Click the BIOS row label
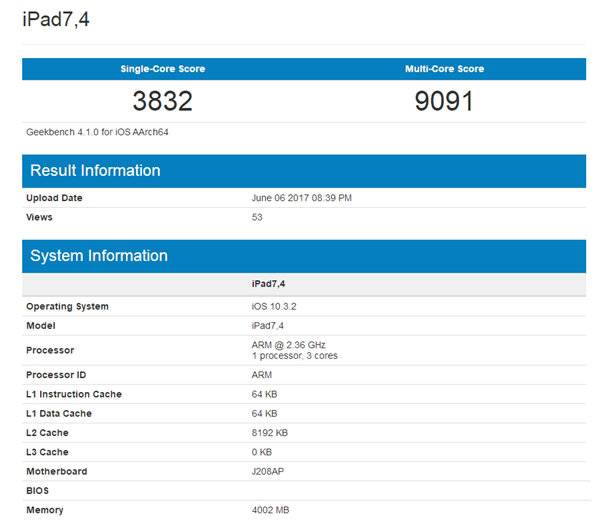Image resolution: width=600 pixels, height=529 pixels. [x=38, y=491]
